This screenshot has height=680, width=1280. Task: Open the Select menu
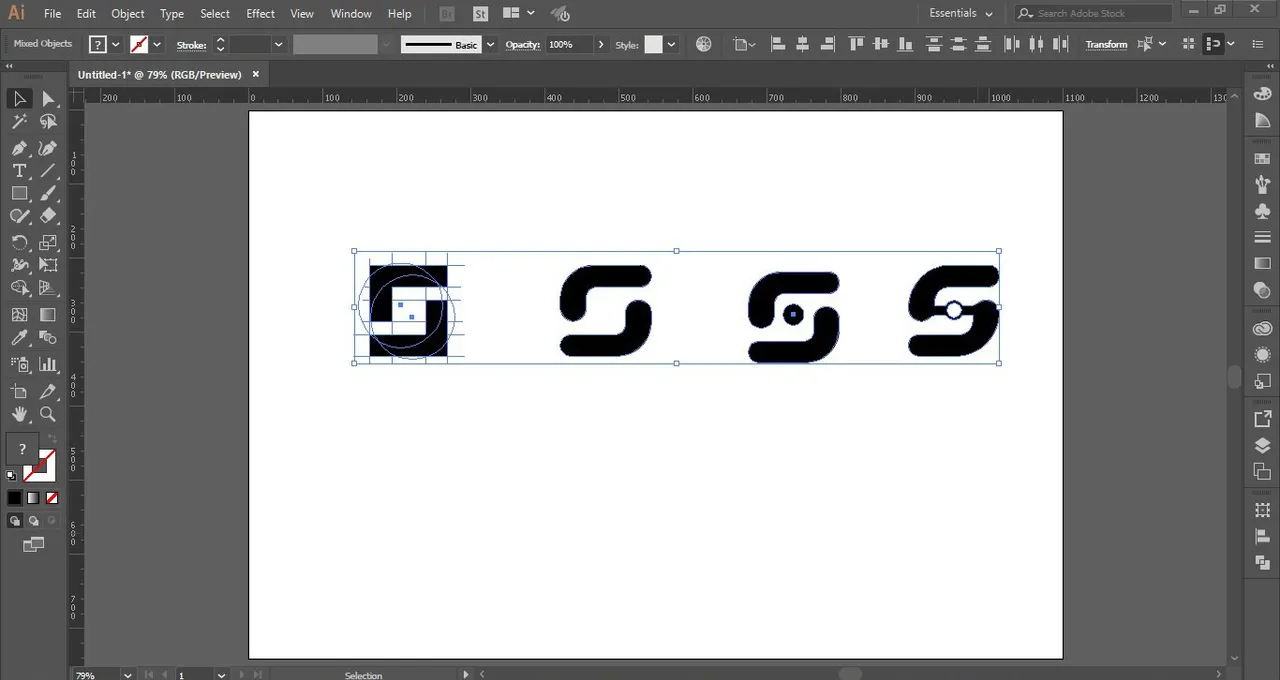coord(215,13)
